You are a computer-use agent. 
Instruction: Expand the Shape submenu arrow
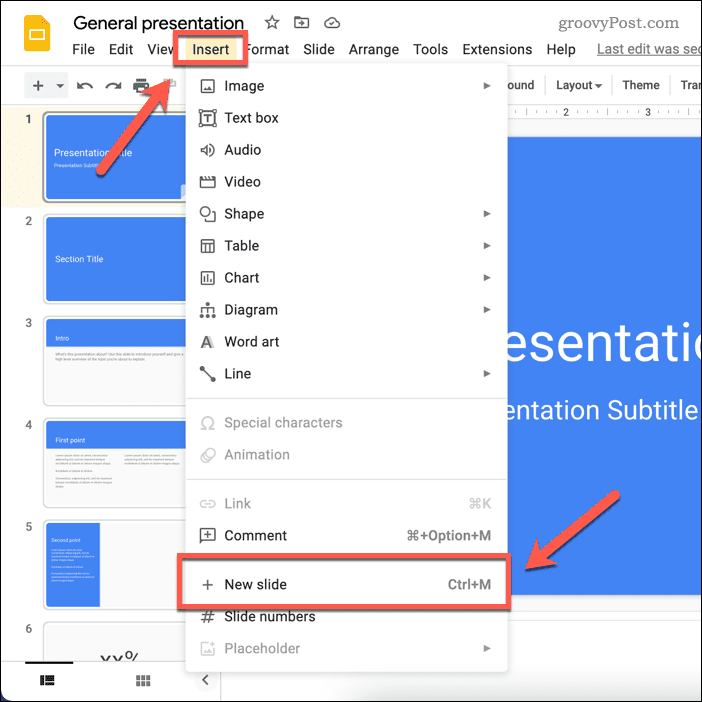487,214
